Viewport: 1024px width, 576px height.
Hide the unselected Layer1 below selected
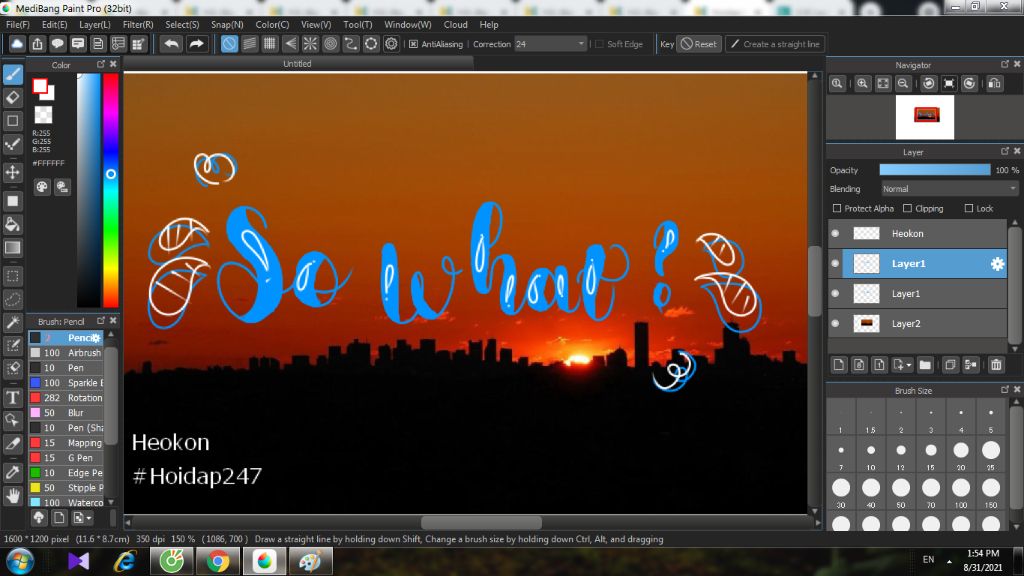835,294
